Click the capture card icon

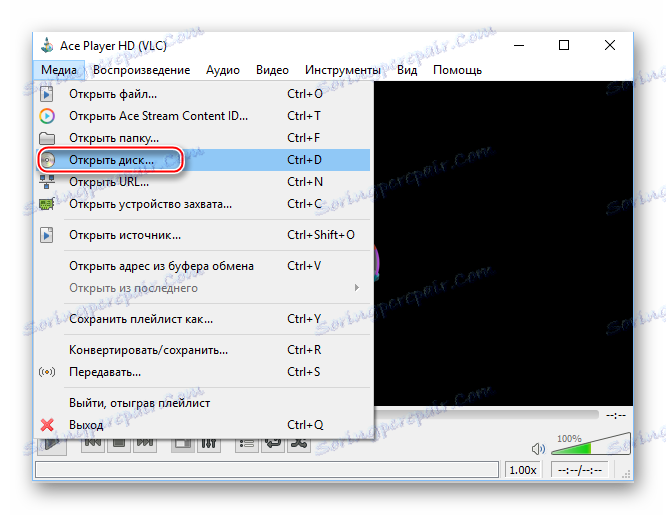point(47,204)
